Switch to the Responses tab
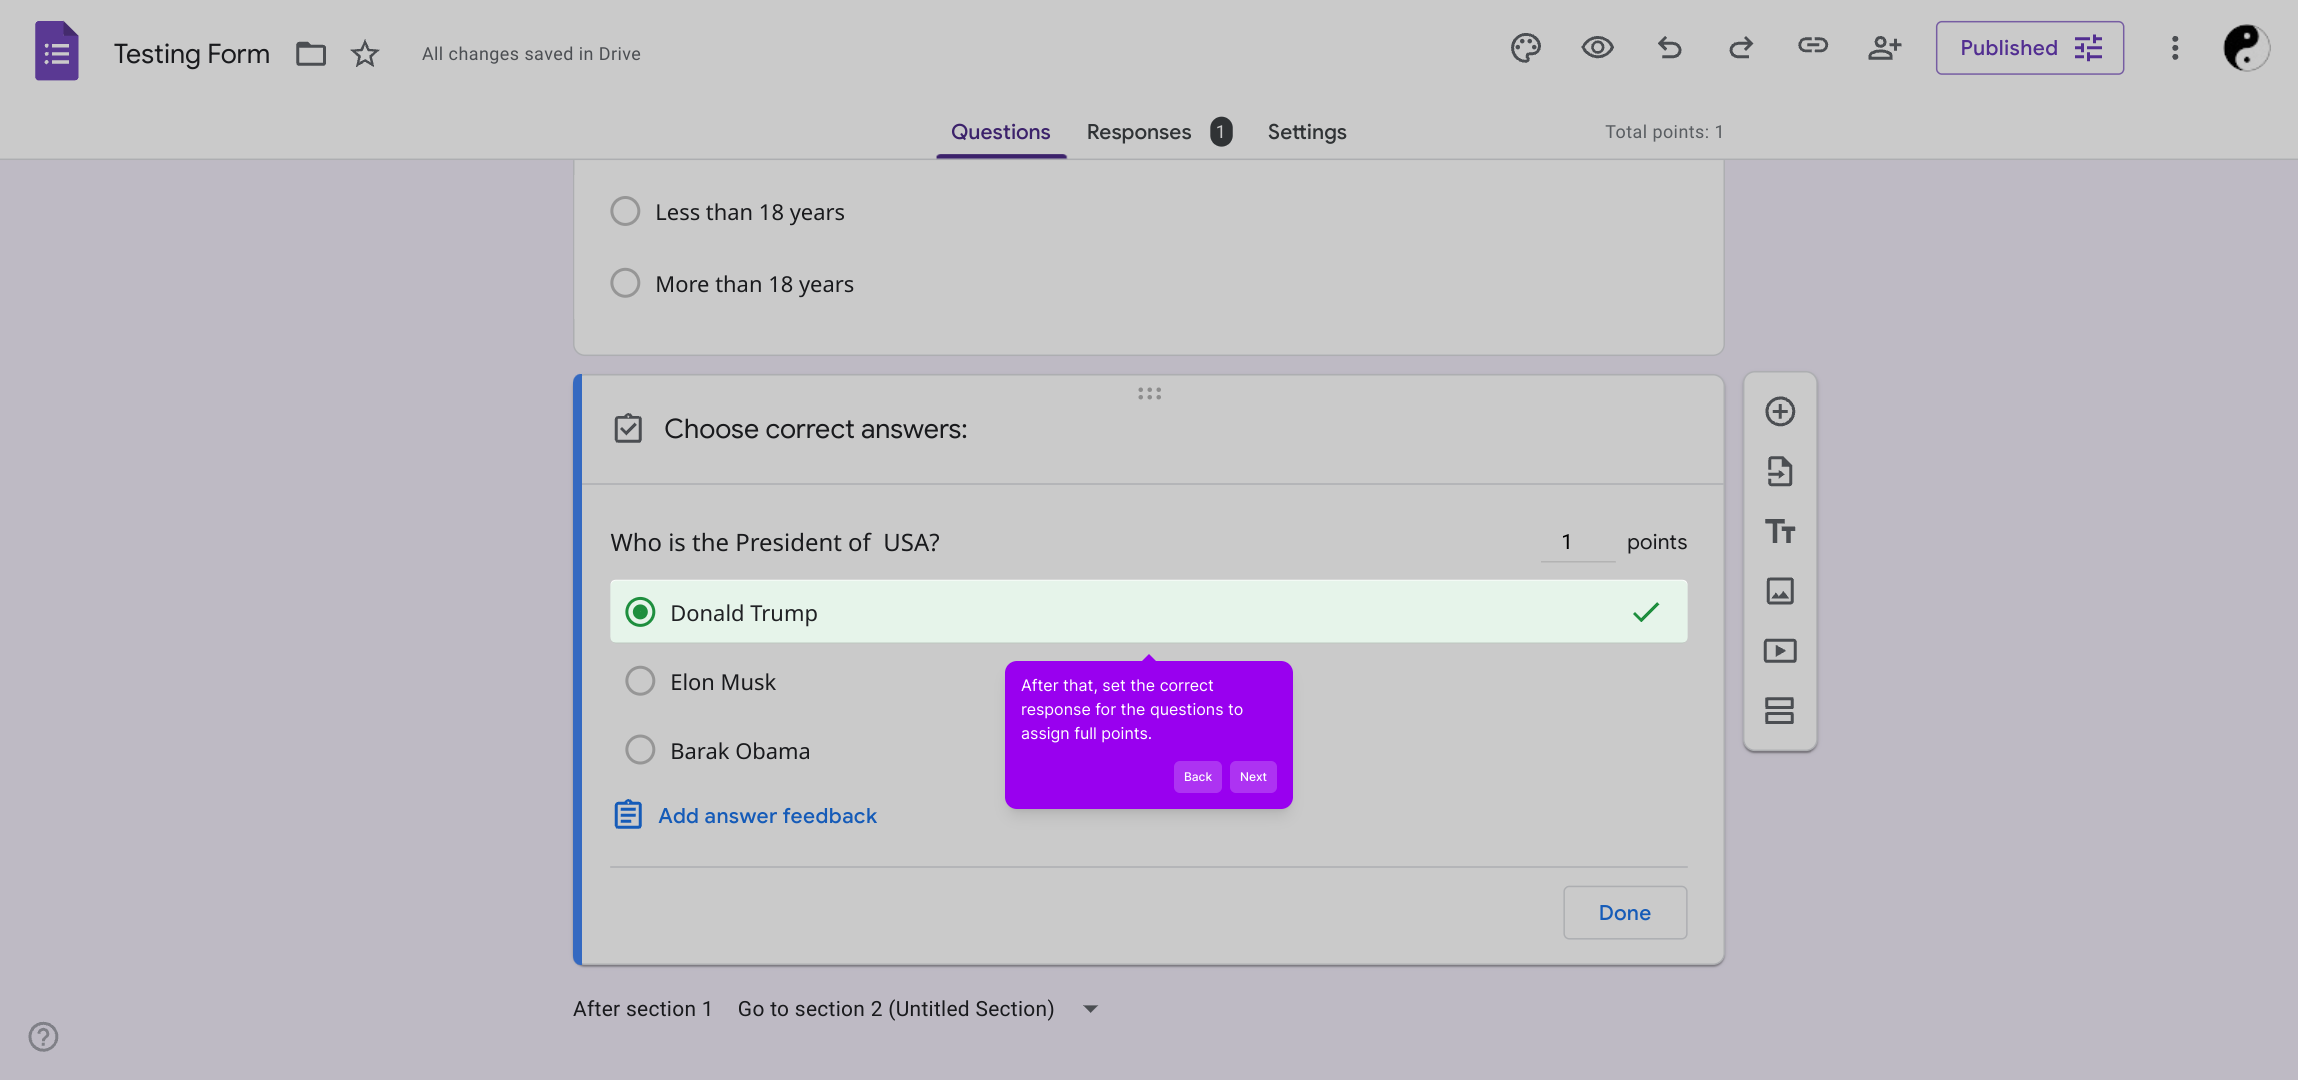 (1139, 132)
